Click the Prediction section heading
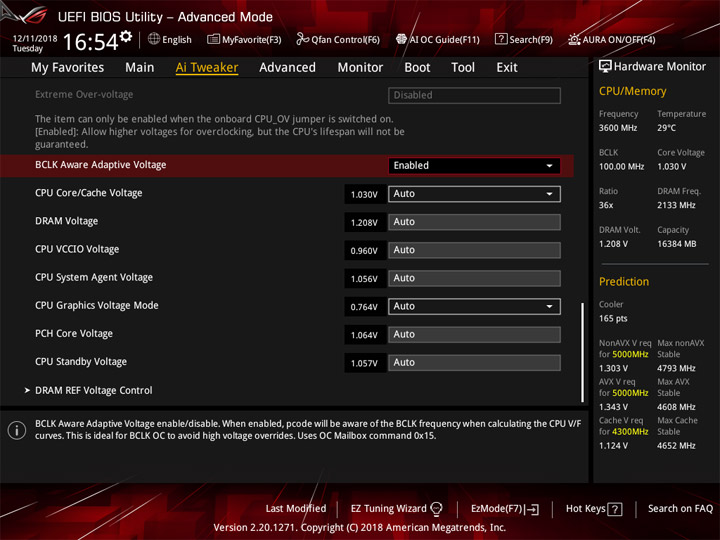The width and height of the screenshot is (720, 540). [624, 281]
